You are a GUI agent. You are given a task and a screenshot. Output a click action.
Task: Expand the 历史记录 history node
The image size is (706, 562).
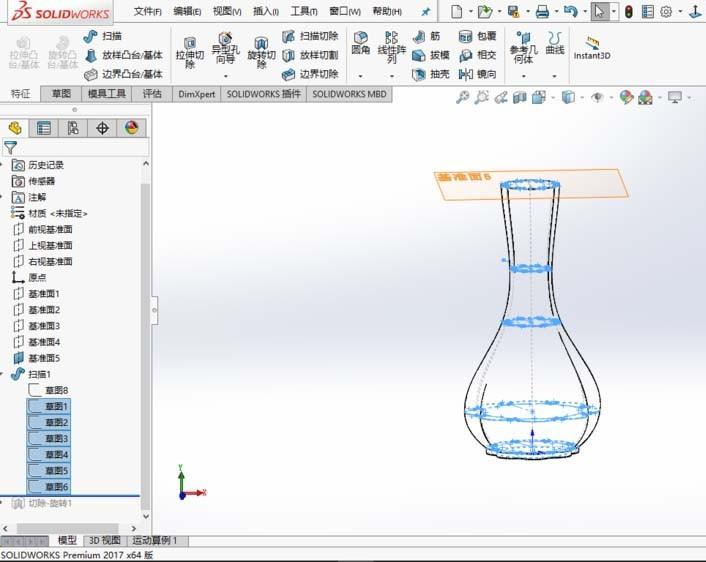tap(2, 165)
